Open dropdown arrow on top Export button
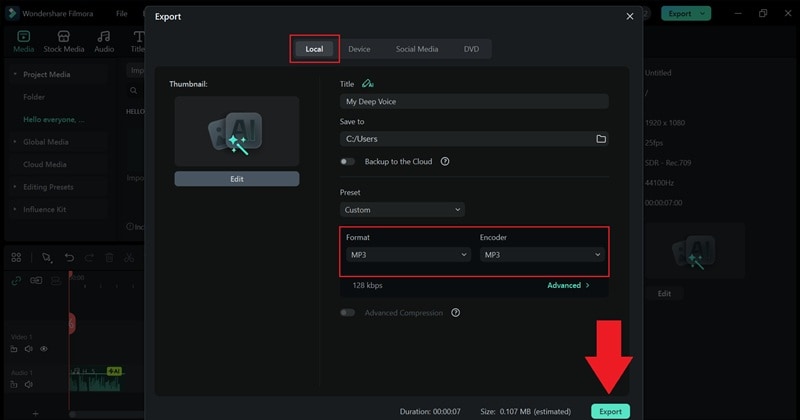Screen dimensions: 800x420 click(703, 13)
